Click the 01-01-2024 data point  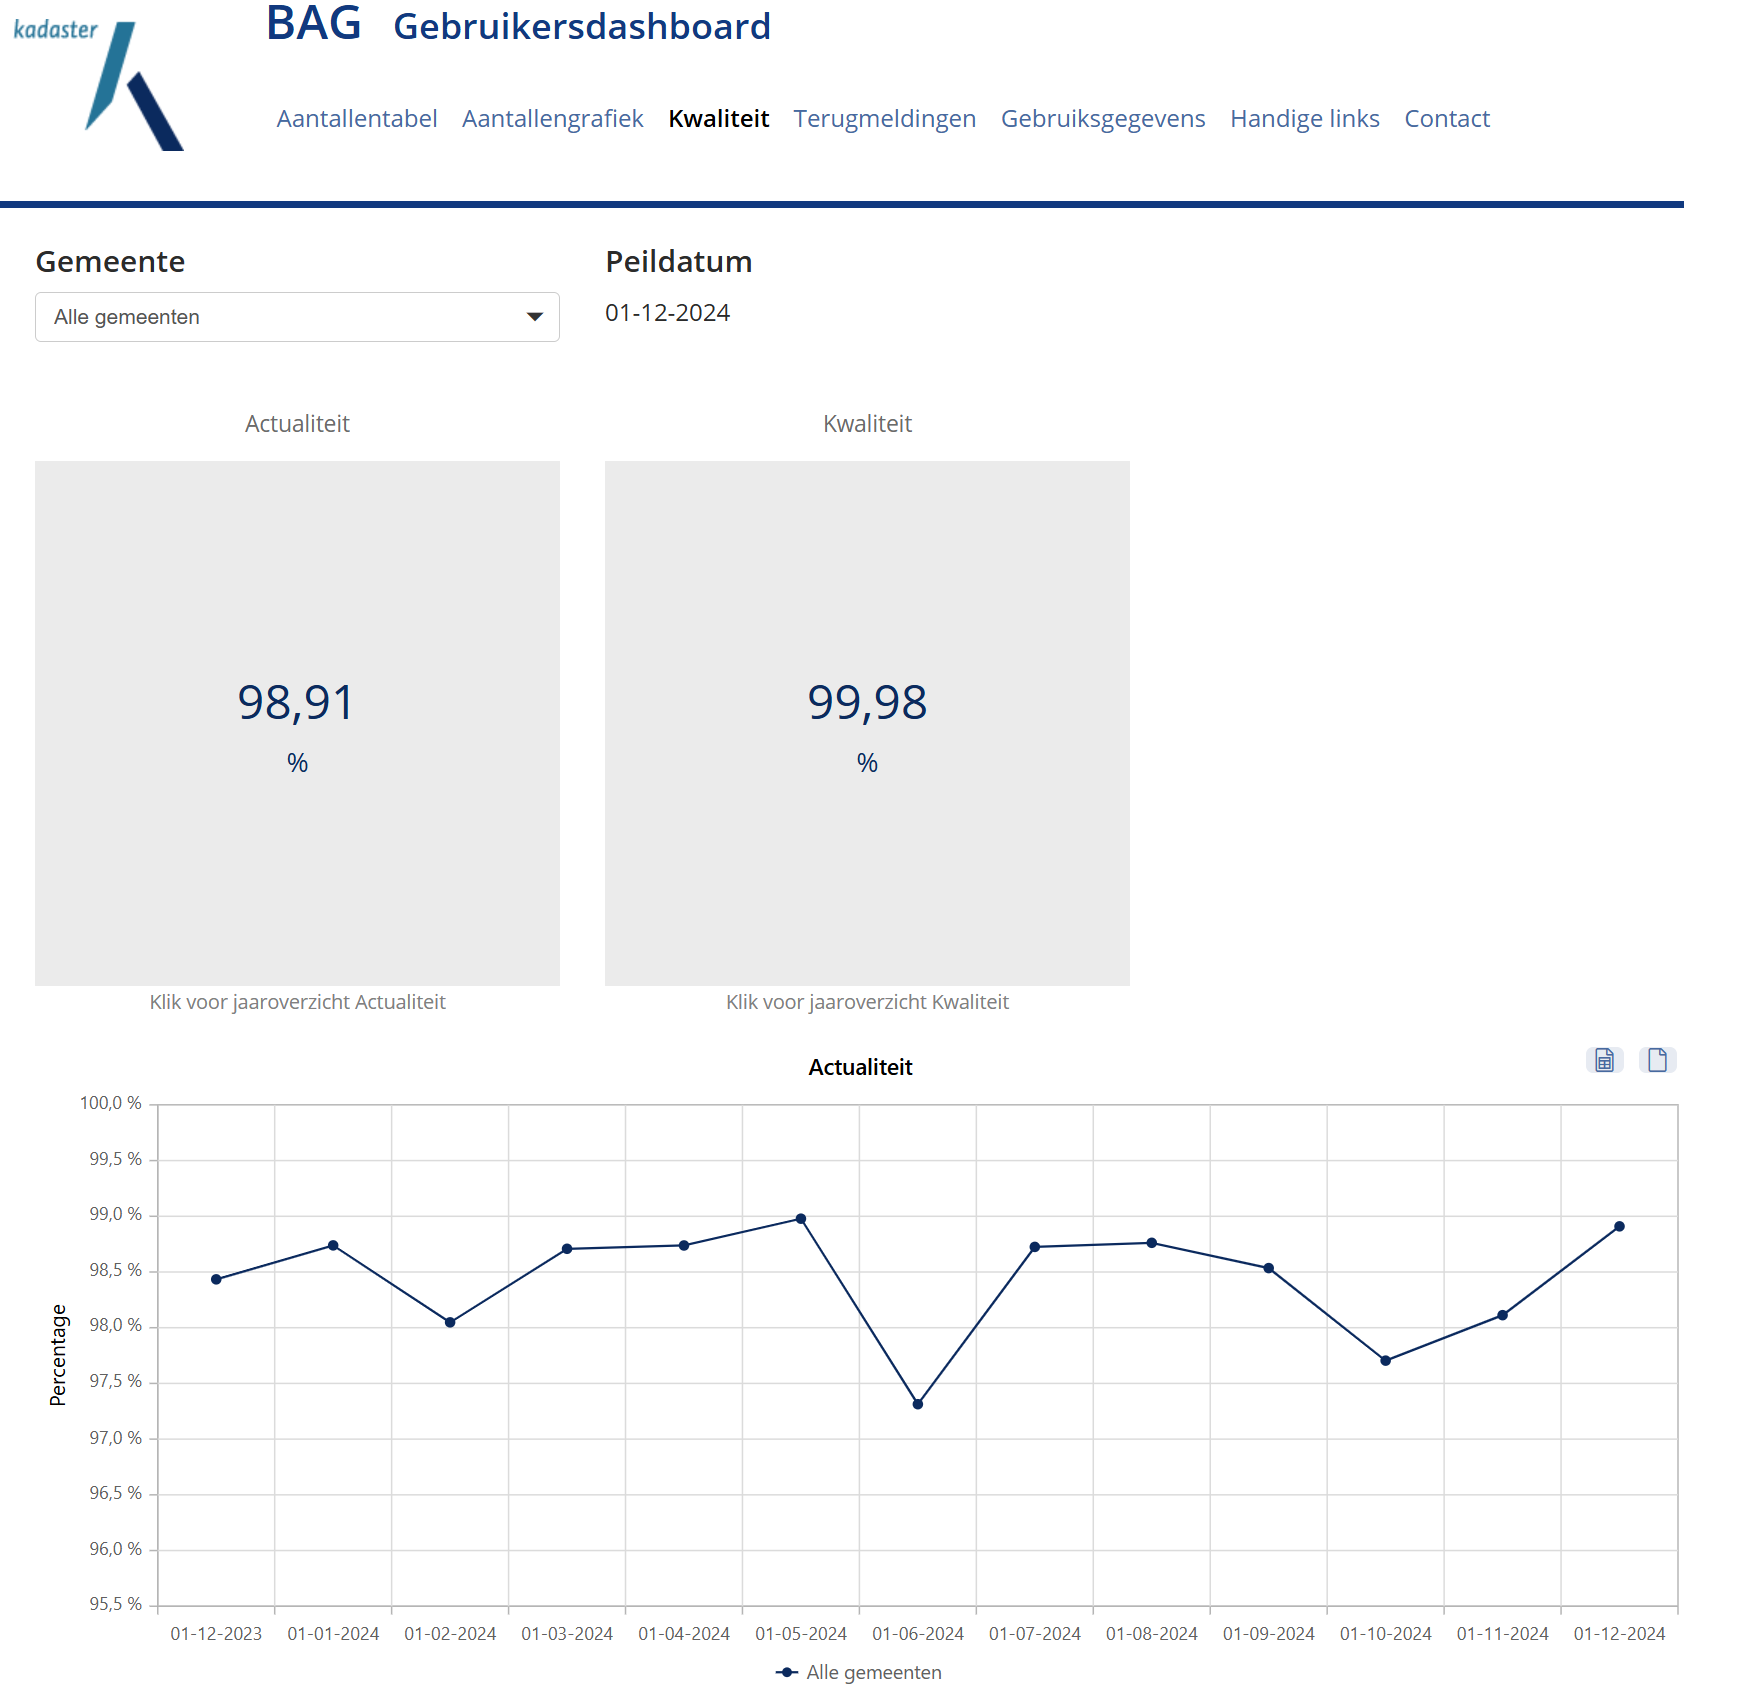(333, 1245)
